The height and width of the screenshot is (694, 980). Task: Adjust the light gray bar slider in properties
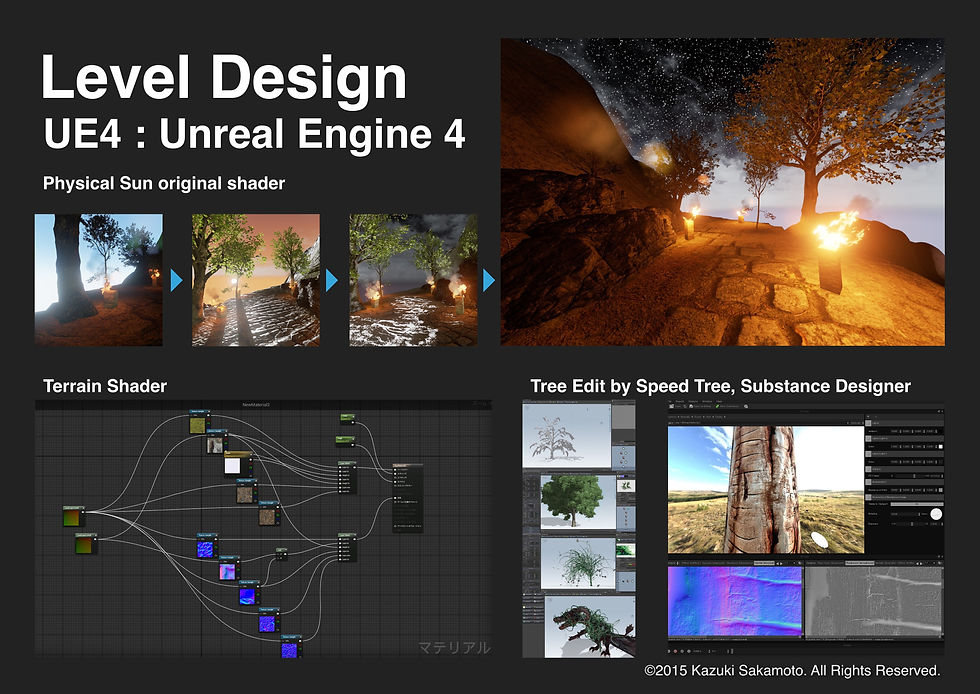pyautogui.click(x=917, y=504)
